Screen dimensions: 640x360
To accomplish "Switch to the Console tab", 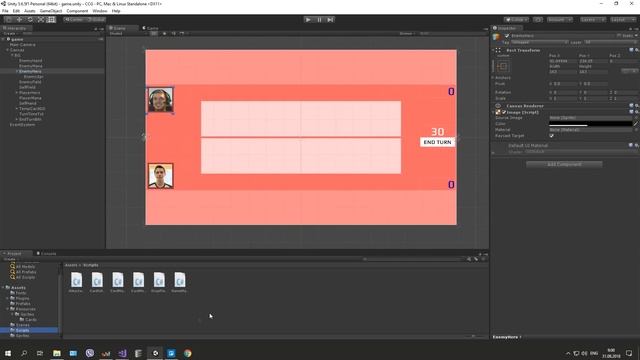I will coord(47,253).
